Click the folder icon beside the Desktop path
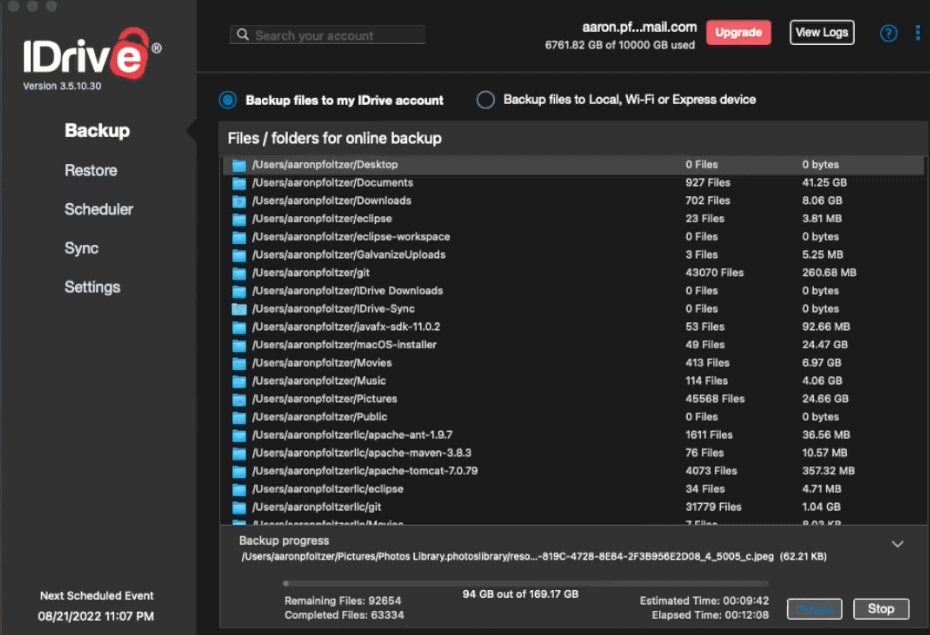 (x=239, y=165)
